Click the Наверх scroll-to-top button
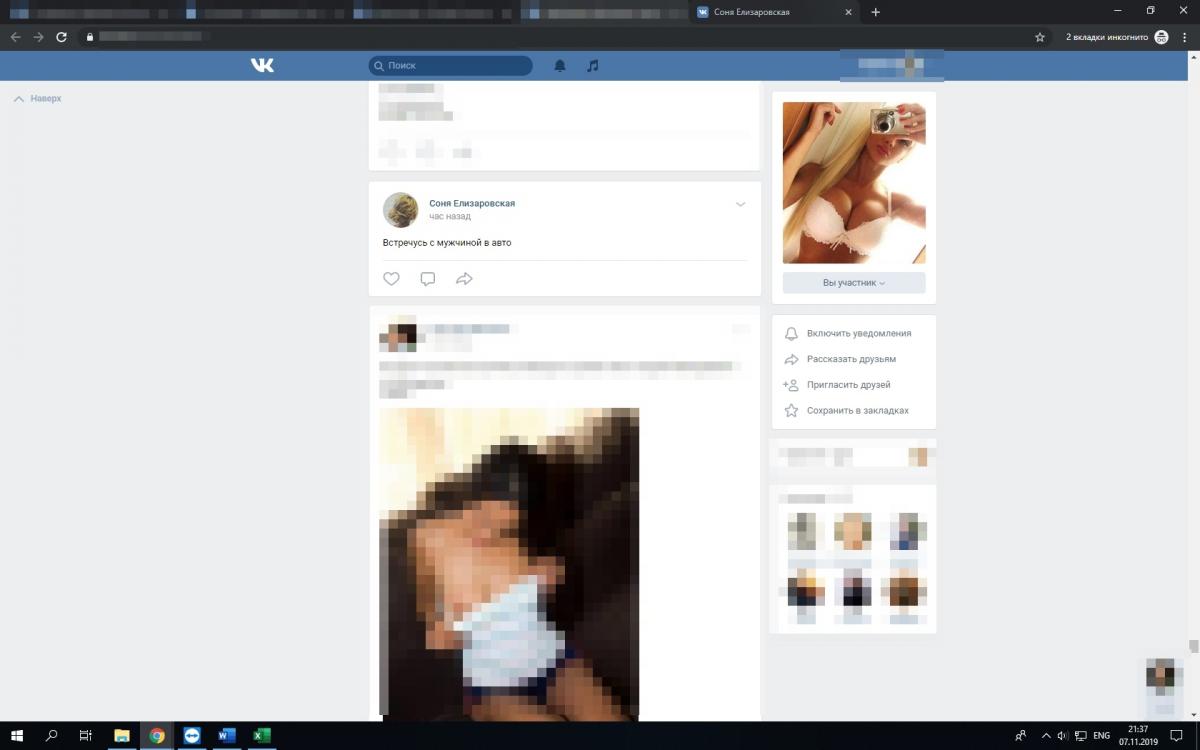Image resolution: width=1200 pixels, height=750 pixels. 38,99
